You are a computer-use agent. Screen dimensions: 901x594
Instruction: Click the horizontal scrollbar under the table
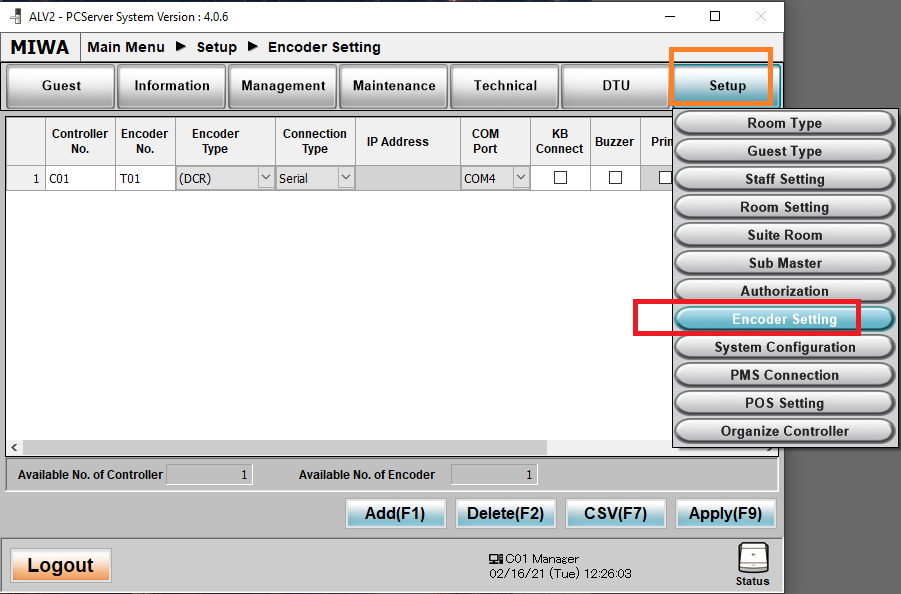[x=285, y=448]
